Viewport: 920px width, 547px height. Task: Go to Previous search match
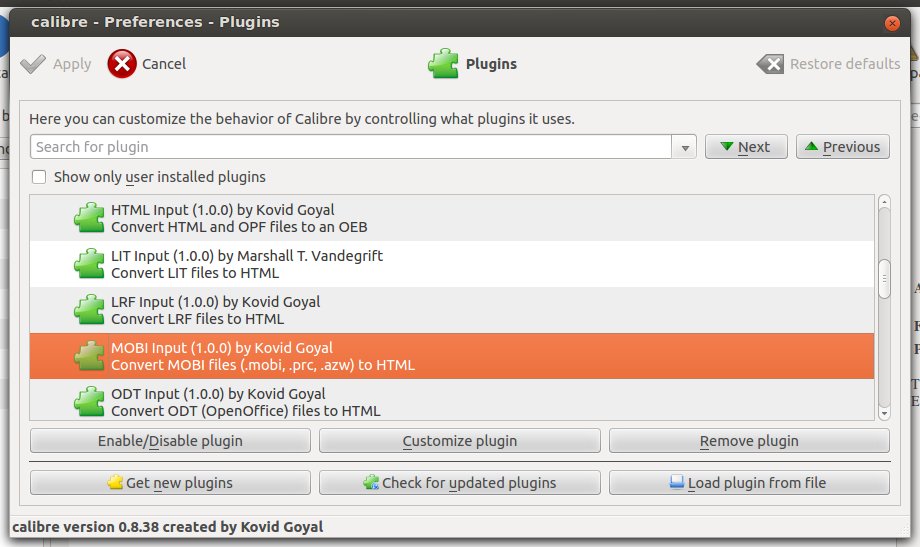(x=842, y=147)
